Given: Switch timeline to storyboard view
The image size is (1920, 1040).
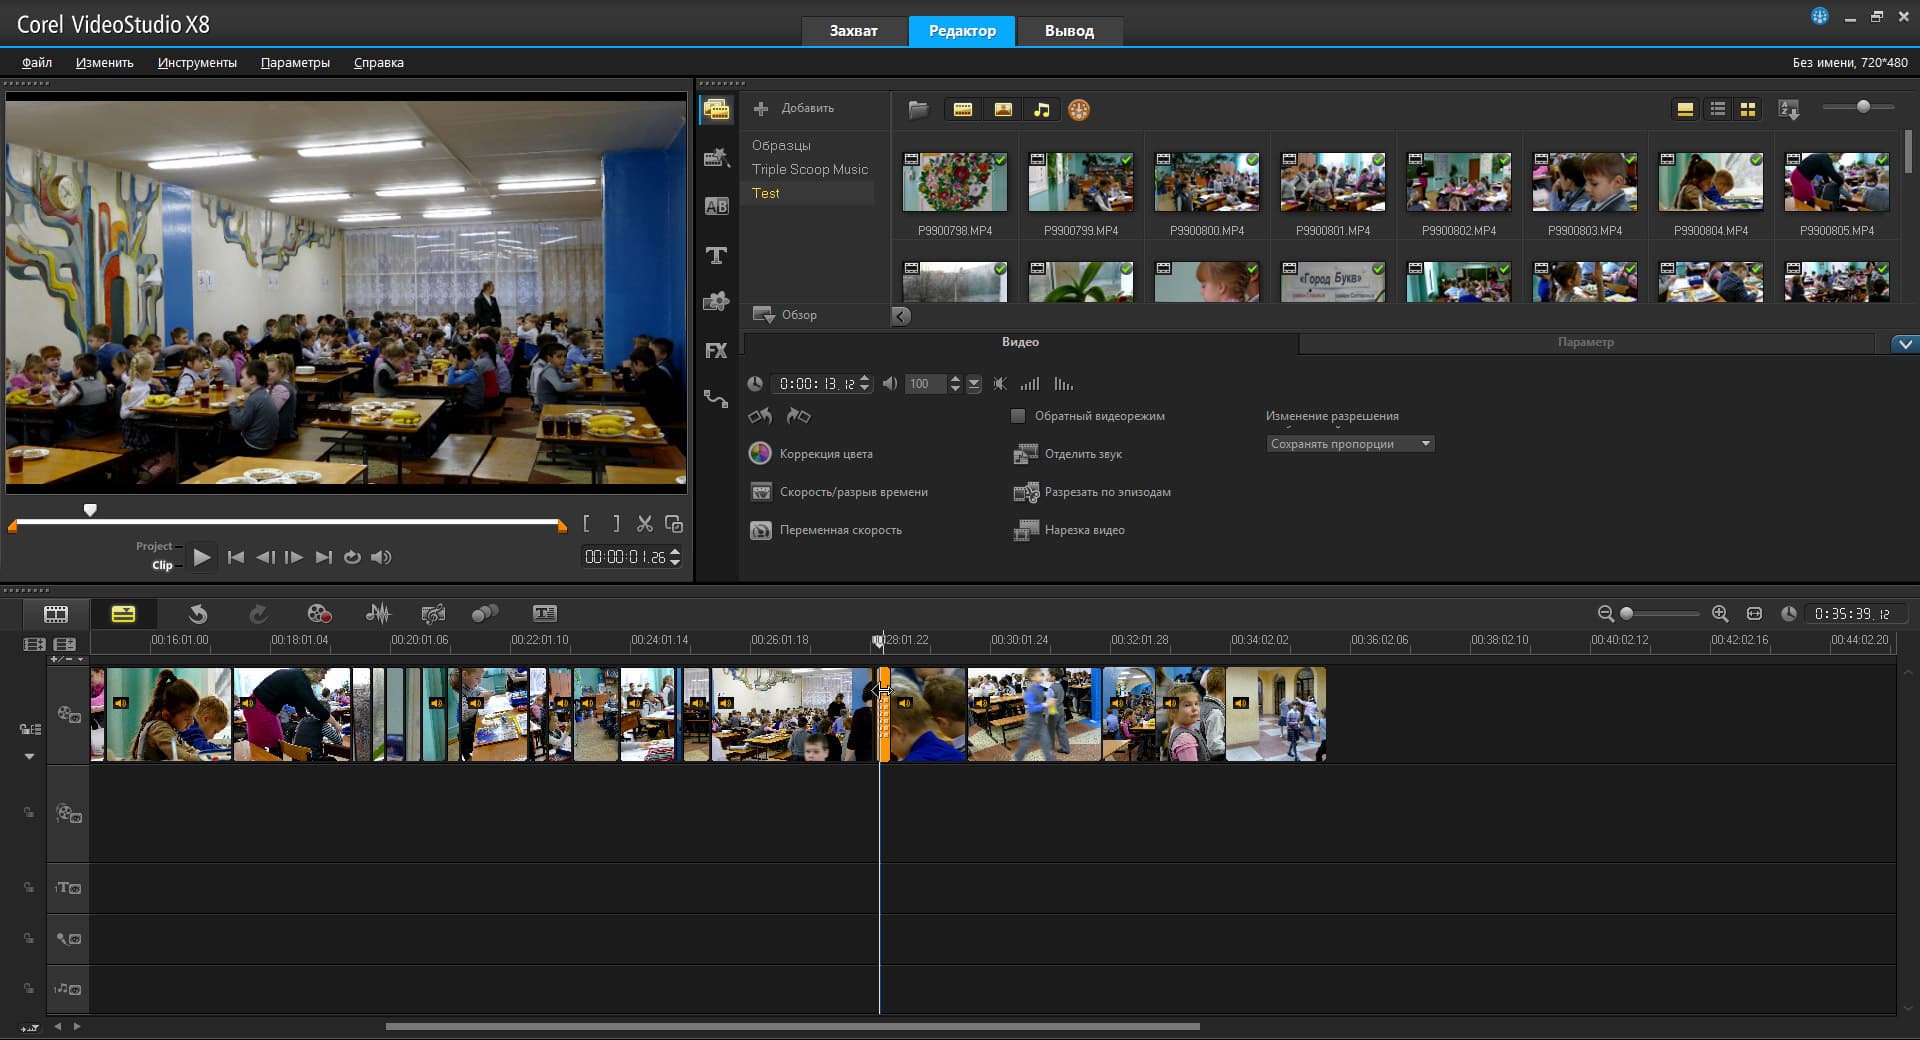Looking at the screenshot, I should [x=56, y=614].
